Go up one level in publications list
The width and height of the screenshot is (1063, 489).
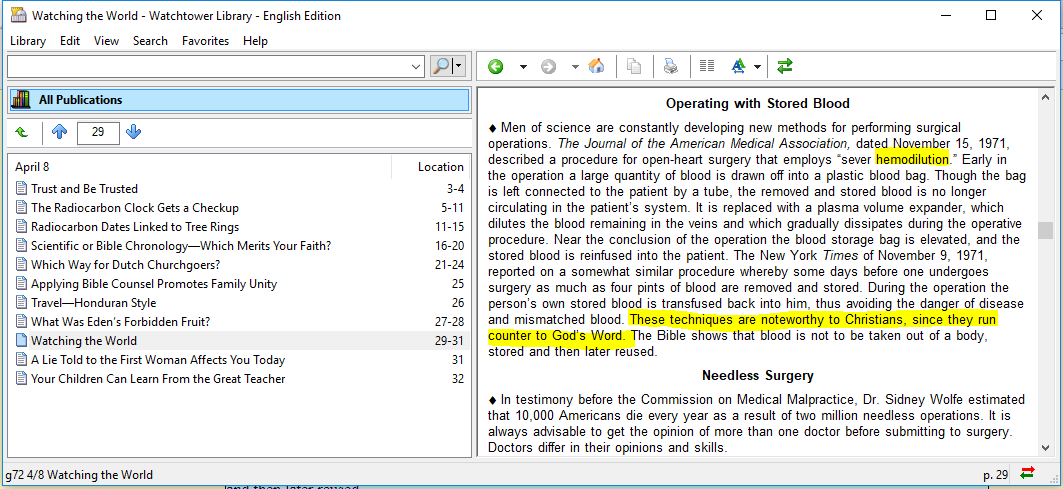tap(22, 132)
